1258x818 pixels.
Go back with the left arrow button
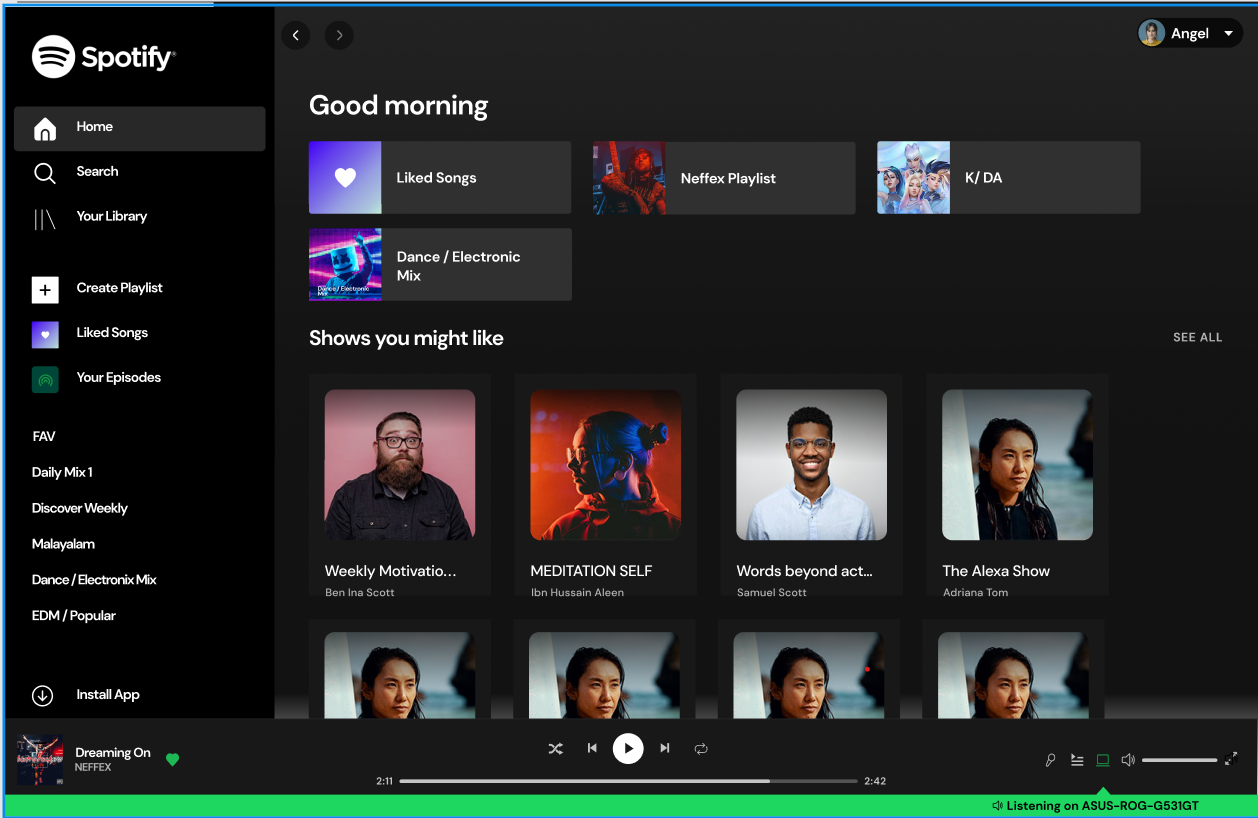pos(295,35)
